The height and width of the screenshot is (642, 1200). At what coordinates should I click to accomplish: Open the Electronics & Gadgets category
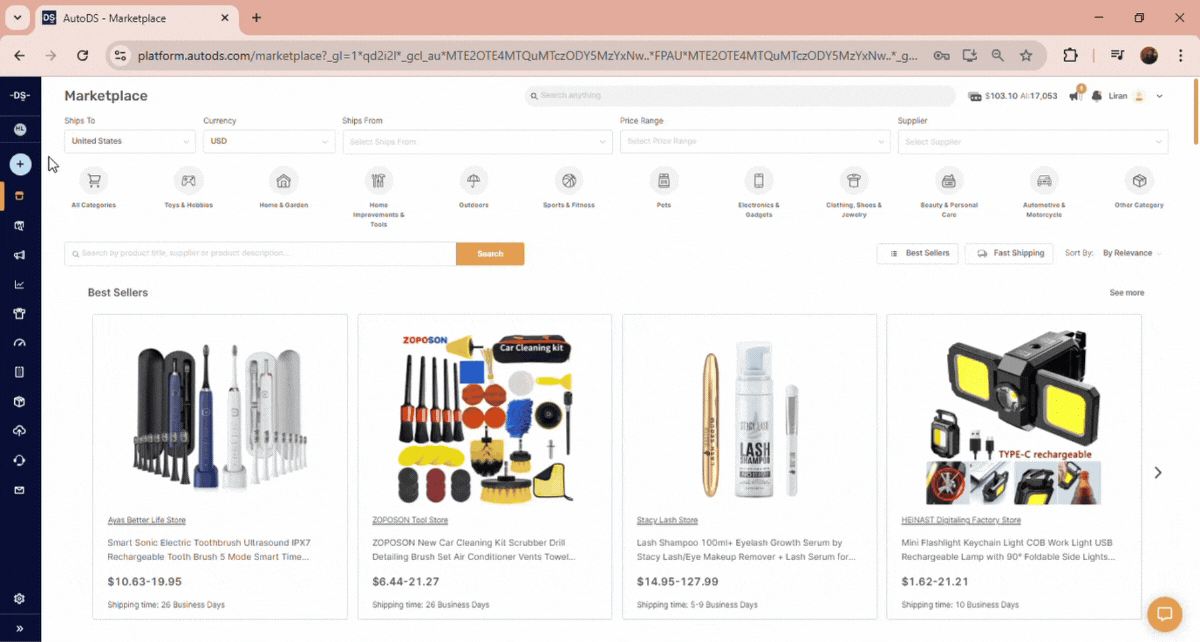tap(758, 185)
